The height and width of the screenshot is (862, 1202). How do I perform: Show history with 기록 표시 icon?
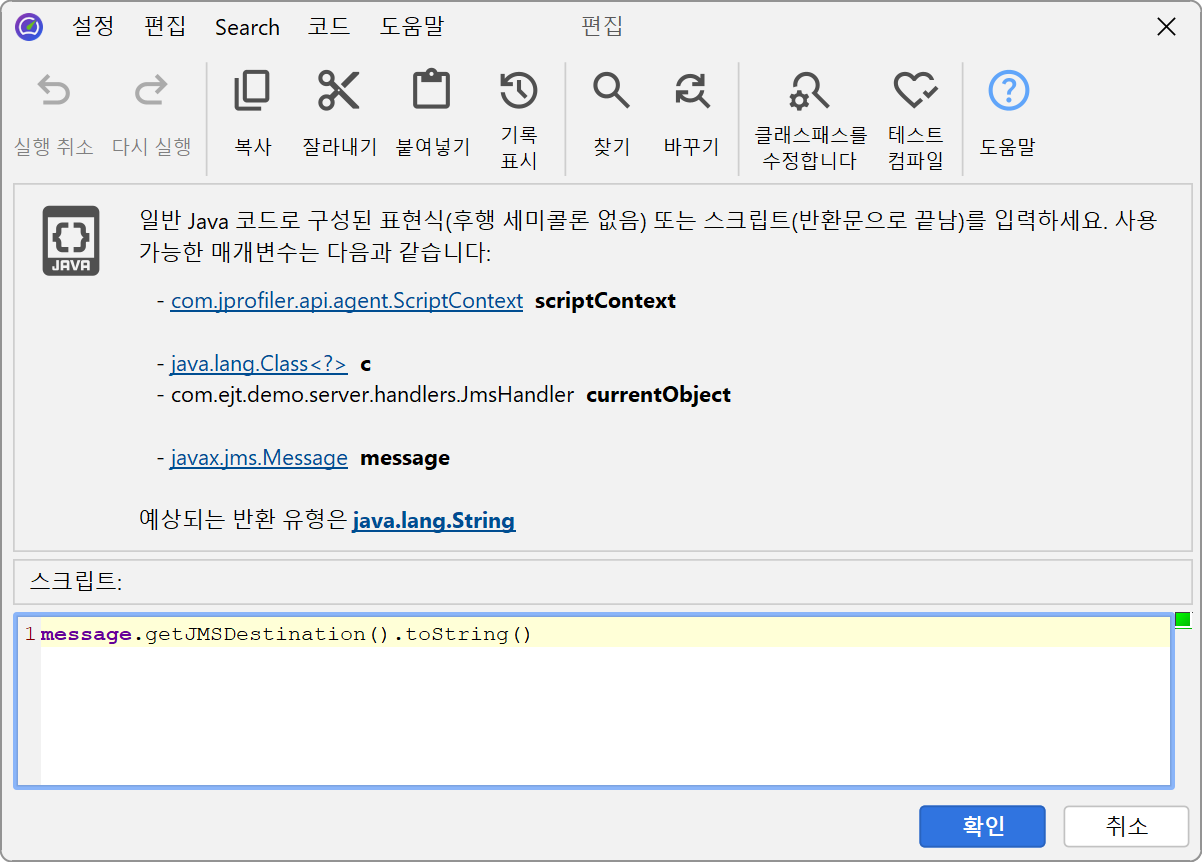[519, 91]
